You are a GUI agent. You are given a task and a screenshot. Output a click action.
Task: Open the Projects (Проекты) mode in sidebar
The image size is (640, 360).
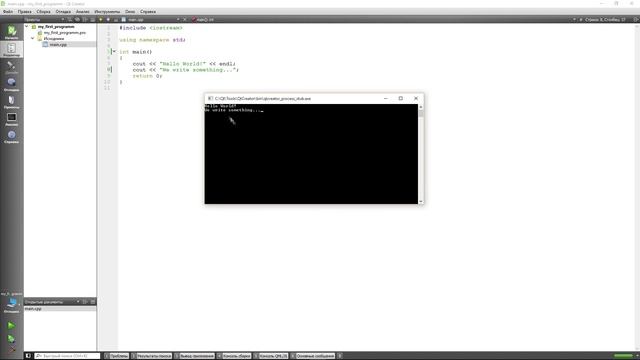click(11, 102)
